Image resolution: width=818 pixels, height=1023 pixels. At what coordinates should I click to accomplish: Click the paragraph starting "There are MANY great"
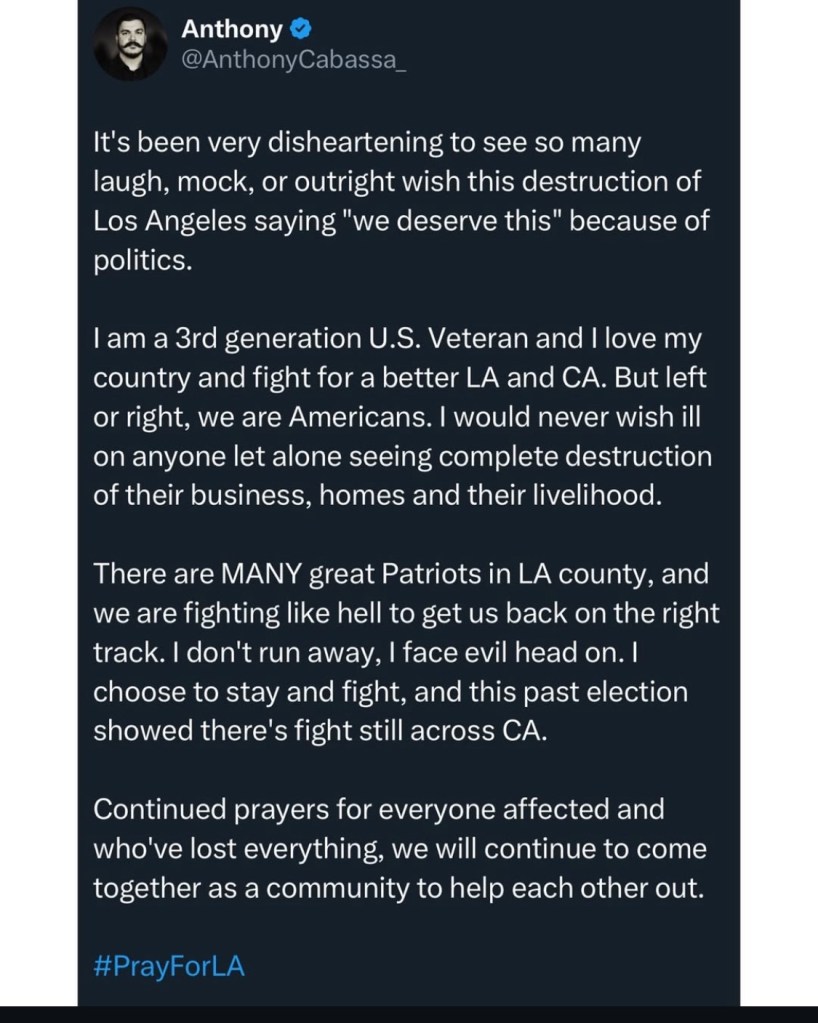click(x=400, y=651)
